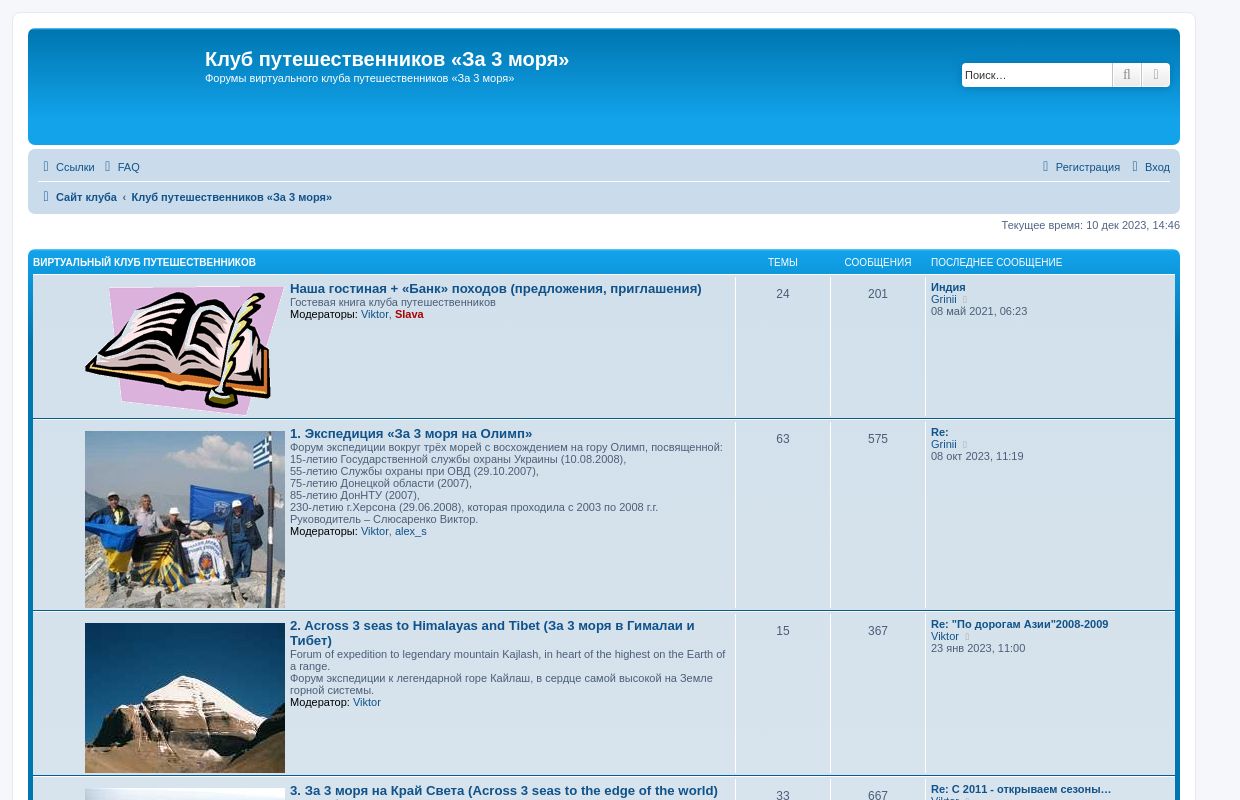Screen dimensions: 1240x800
Task: View moderator Slava's profile
Action: [409, 314]
